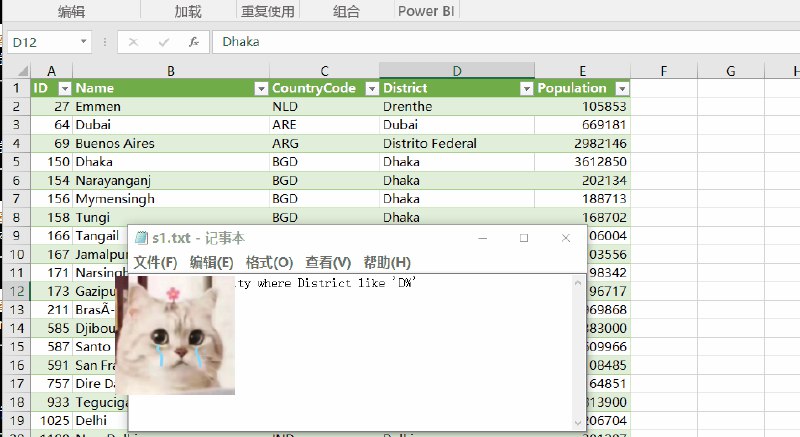
Task: Select row 2 header
Action: pyautogui.click(x=16, y=107)
